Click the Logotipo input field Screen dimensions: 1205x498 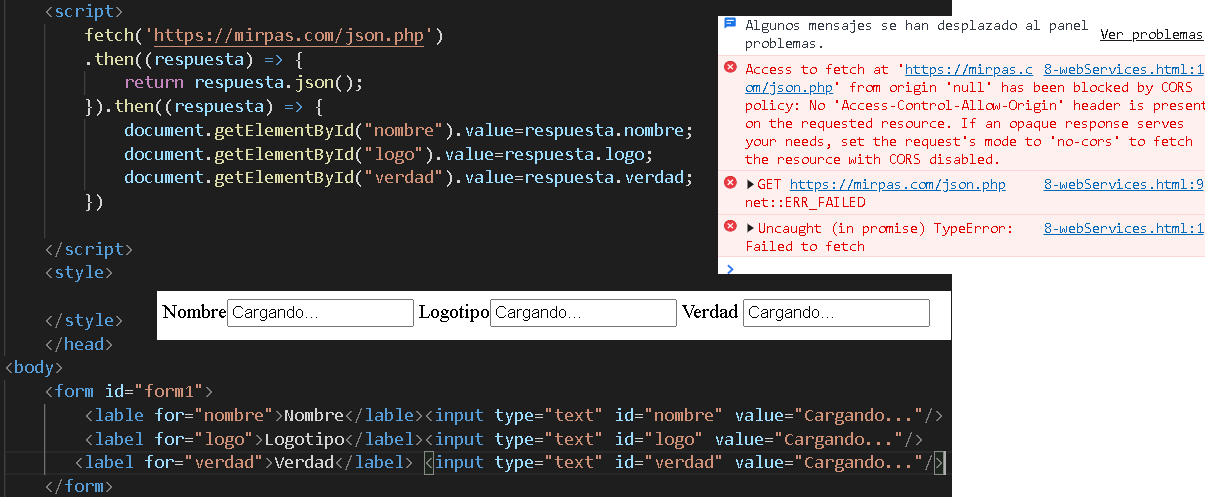(x=583, y=313)
